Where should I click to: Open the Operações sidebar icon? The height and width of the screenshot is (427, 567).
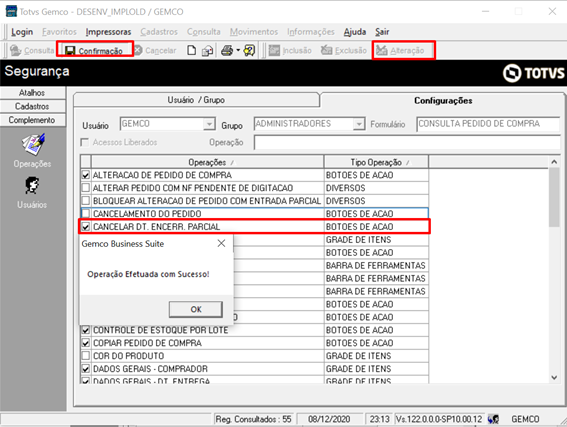pos(33,144)
